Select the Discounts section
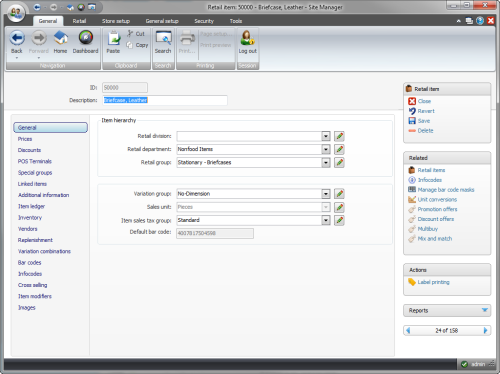 pyautogui.click(x=29, y=150)
